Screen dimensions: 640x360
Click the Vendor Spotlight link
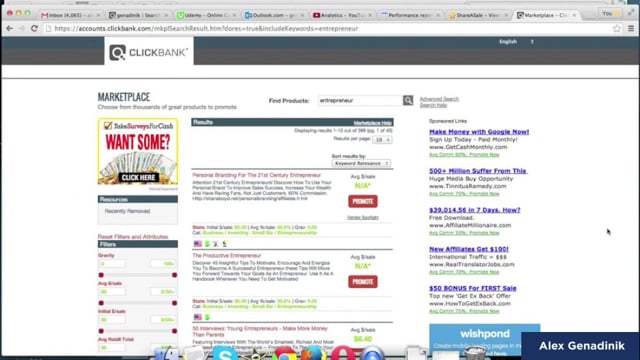pos(363,218)
